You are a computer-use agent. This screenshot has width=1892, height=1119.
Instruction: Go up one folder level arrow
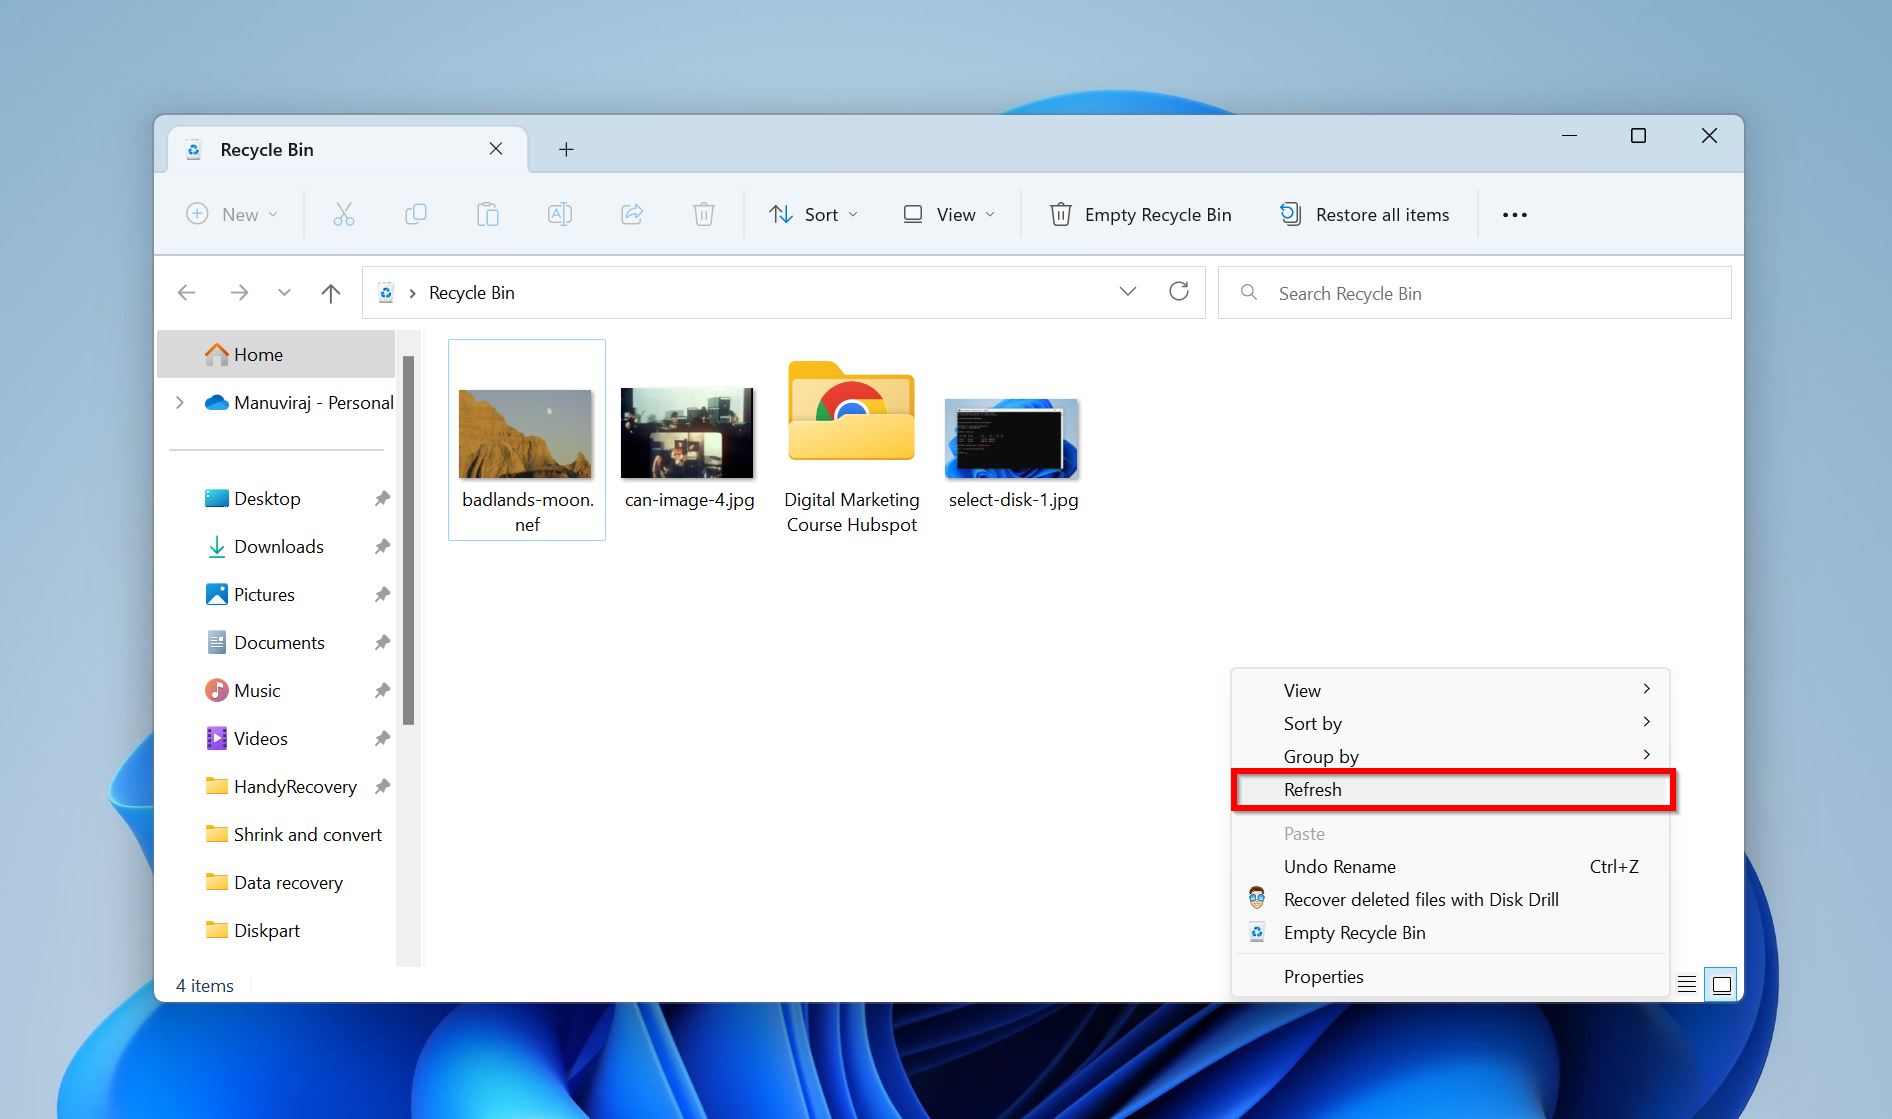(x=331, y=292)
